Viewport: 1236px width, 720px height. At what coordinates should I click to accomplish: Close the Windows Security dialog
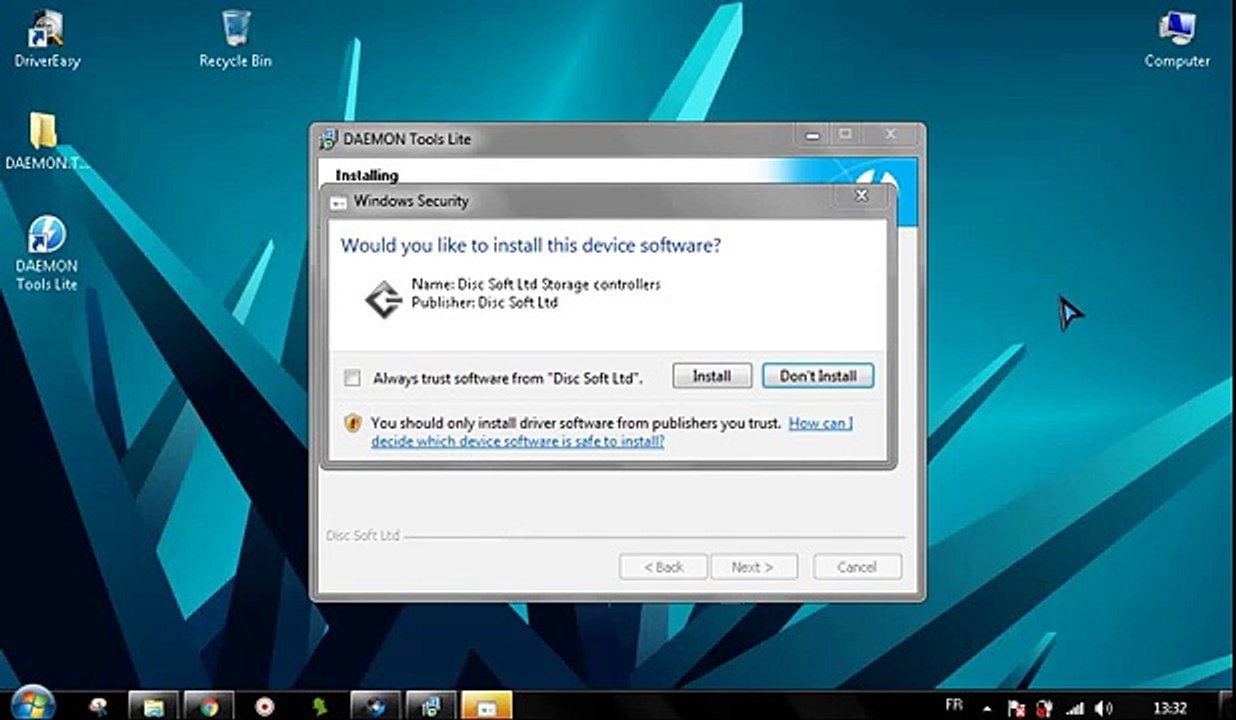click(x=861, y=196)
